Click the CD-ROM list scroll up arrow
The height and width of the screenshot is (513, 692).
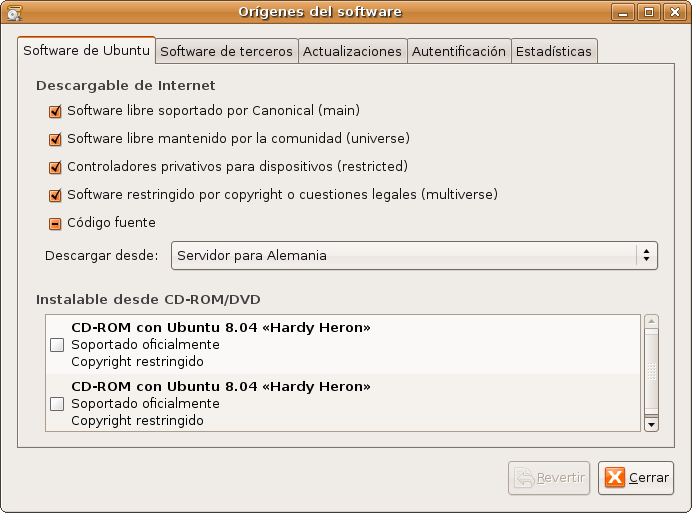(x=651, y=322)
